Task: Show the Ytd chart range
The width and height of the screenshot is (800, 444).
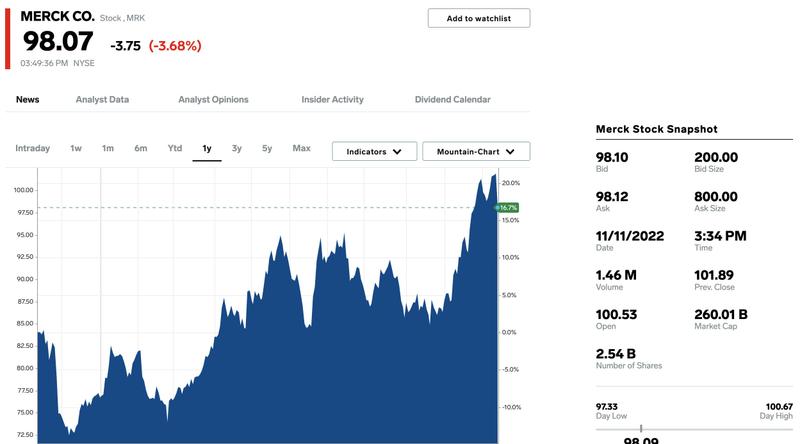Action: (x=175, y=148)
